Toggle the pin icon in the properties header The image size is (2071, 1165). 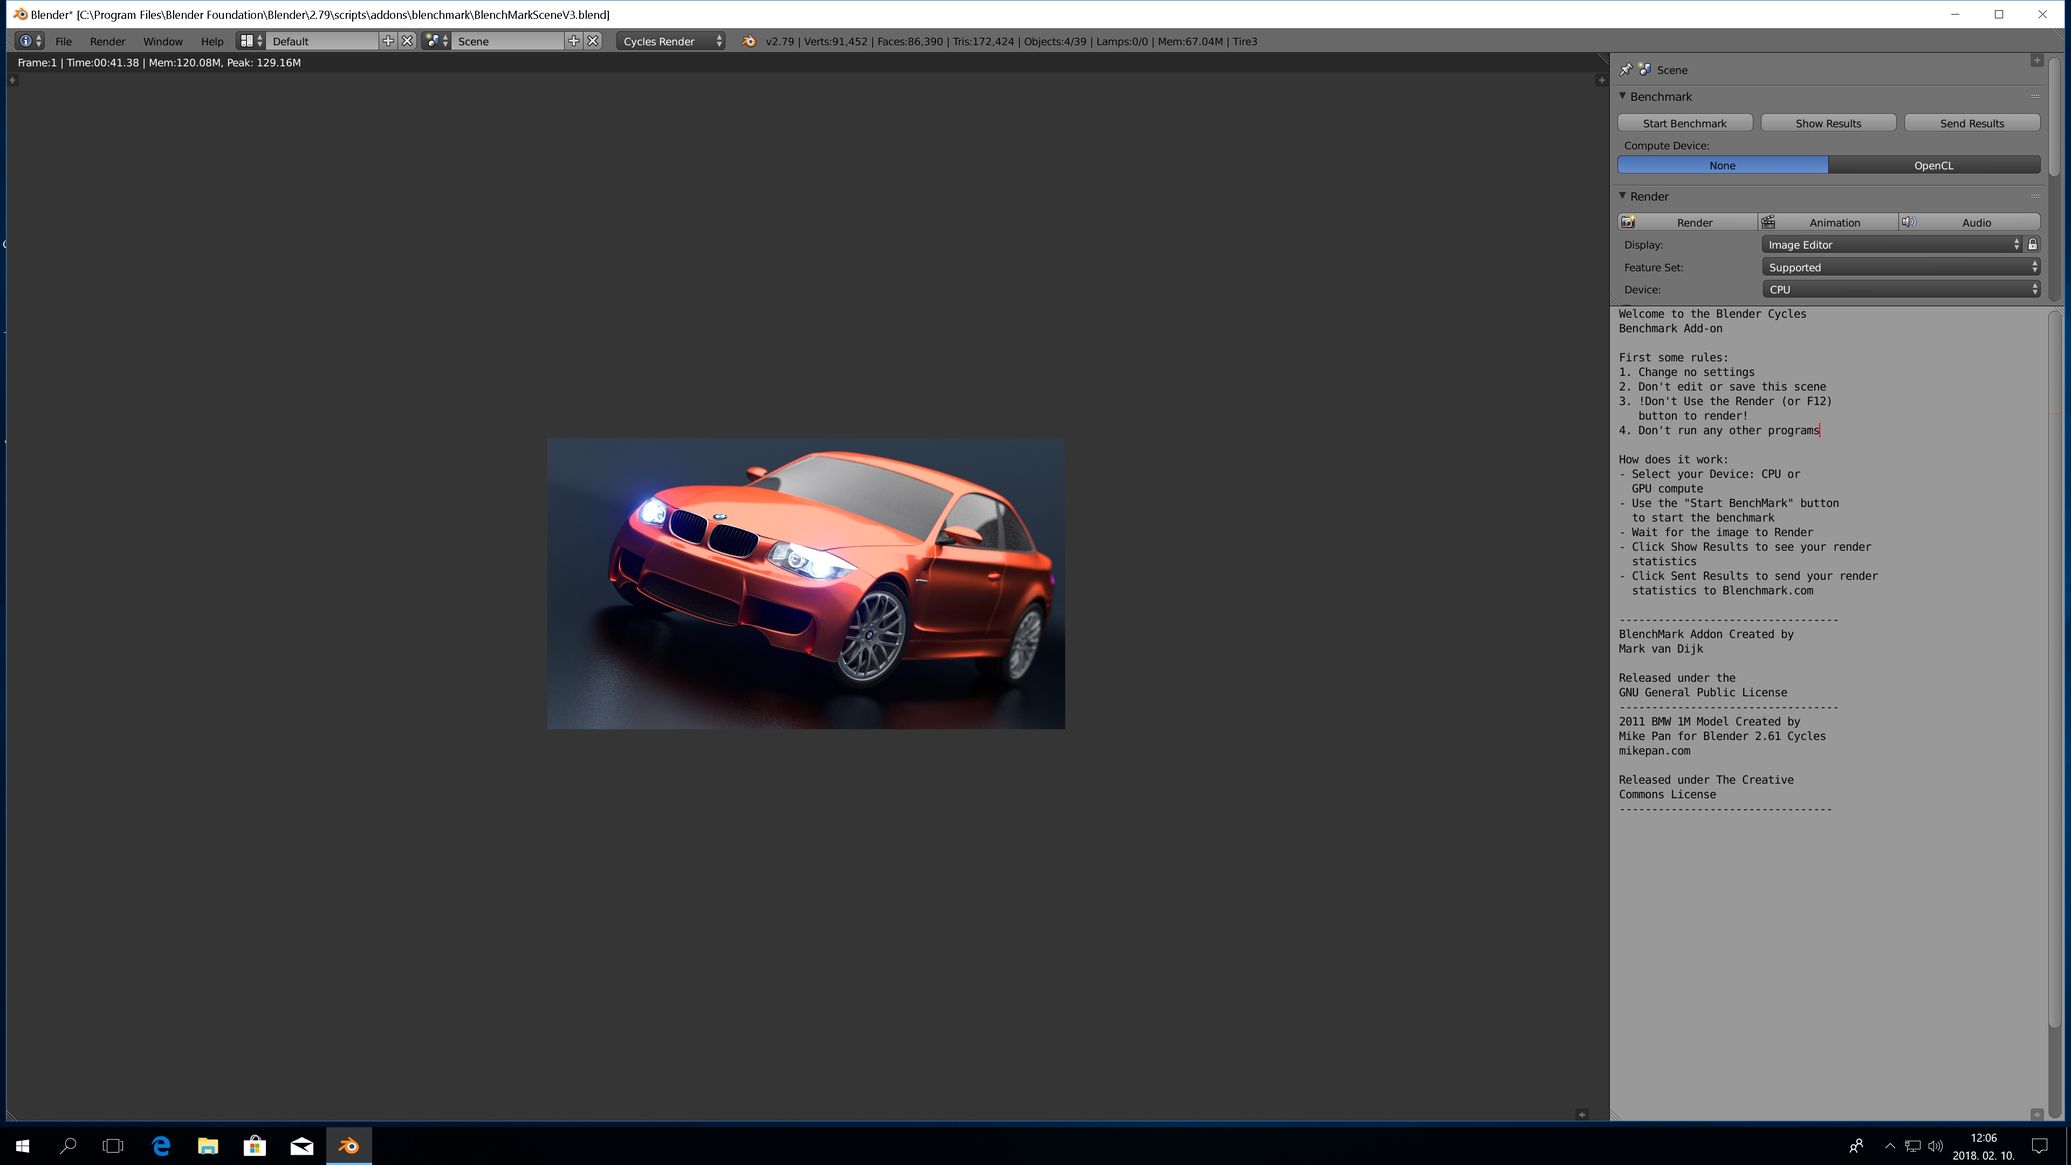(x=1626, y=69)
